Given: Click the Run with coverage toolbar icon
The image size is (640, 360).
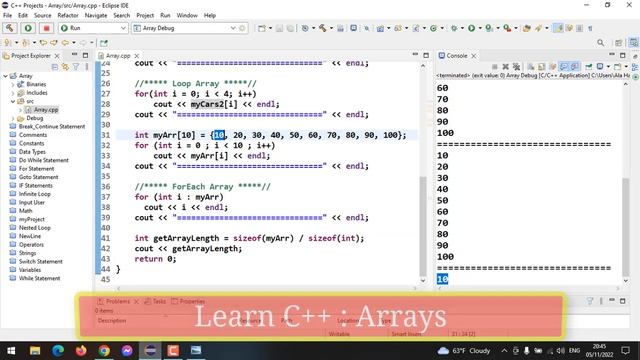Looking at the screenshot, I should 489,28.
